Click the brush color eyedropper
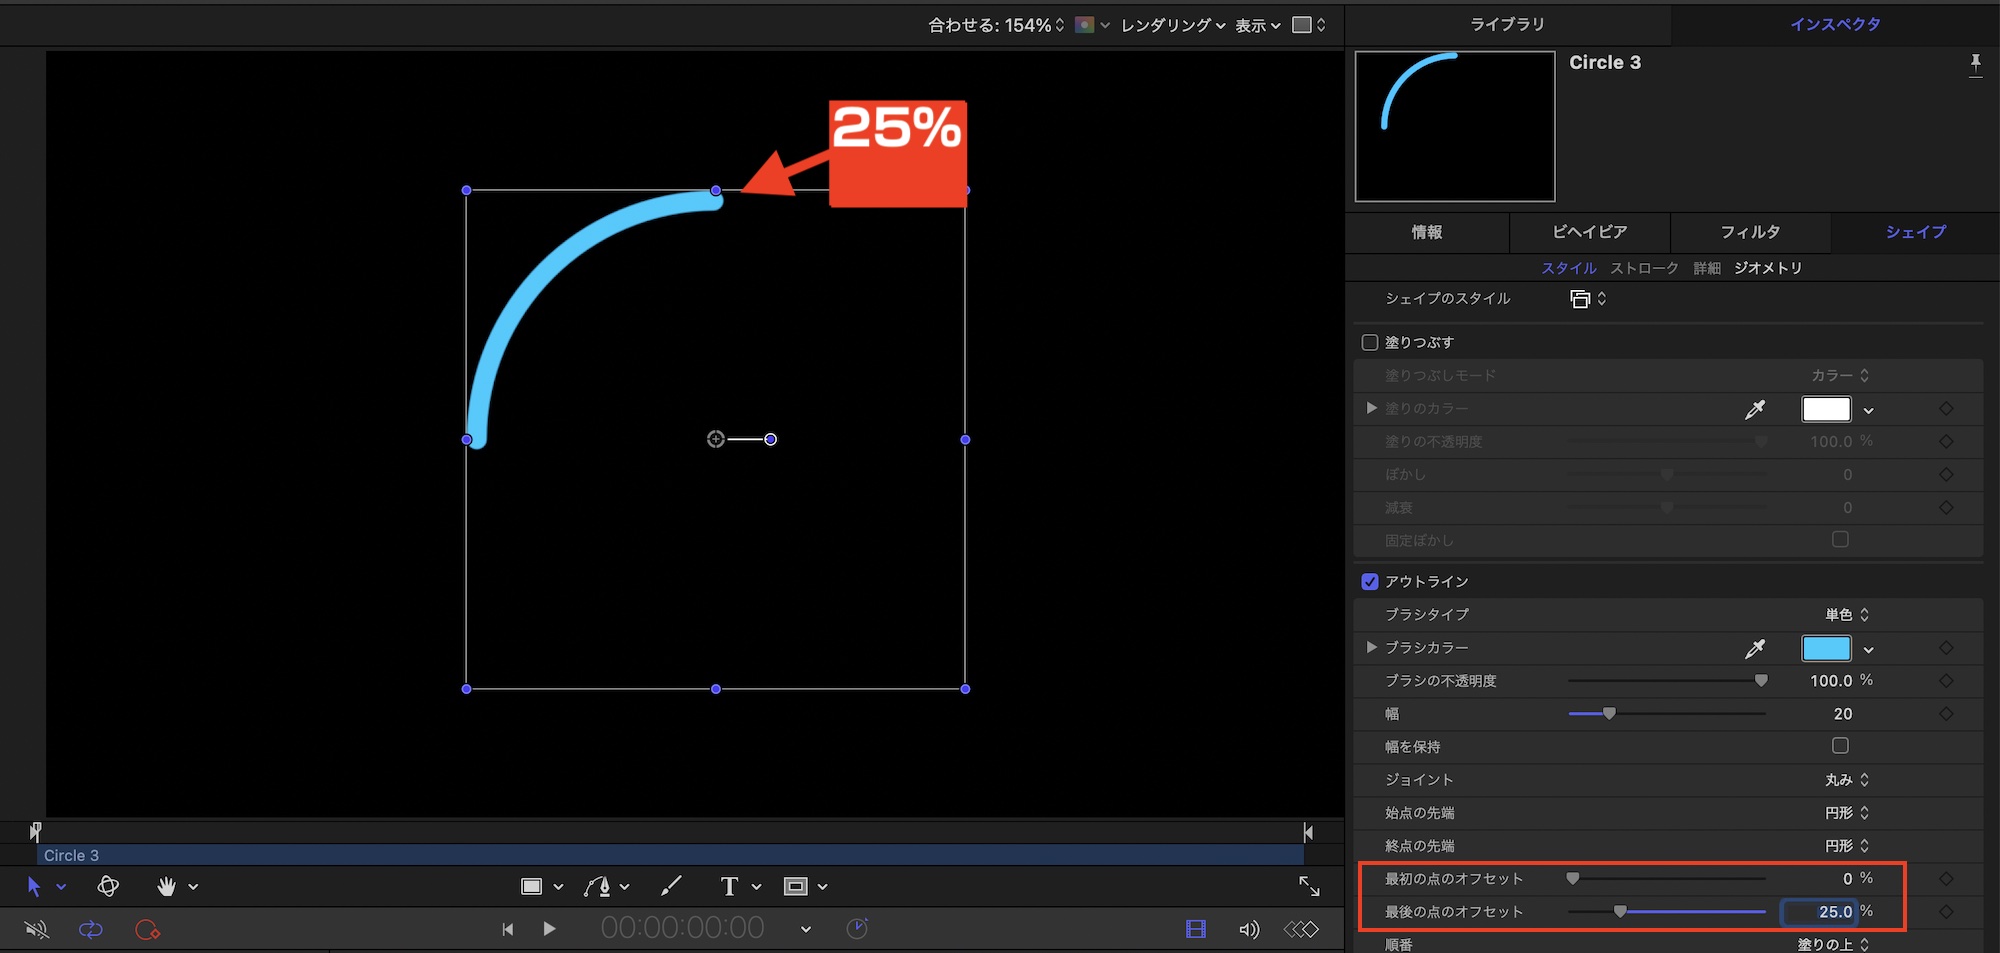The width and height of the screenshot is (2000, 953). pyautogui.click(x=1754, y=648)
